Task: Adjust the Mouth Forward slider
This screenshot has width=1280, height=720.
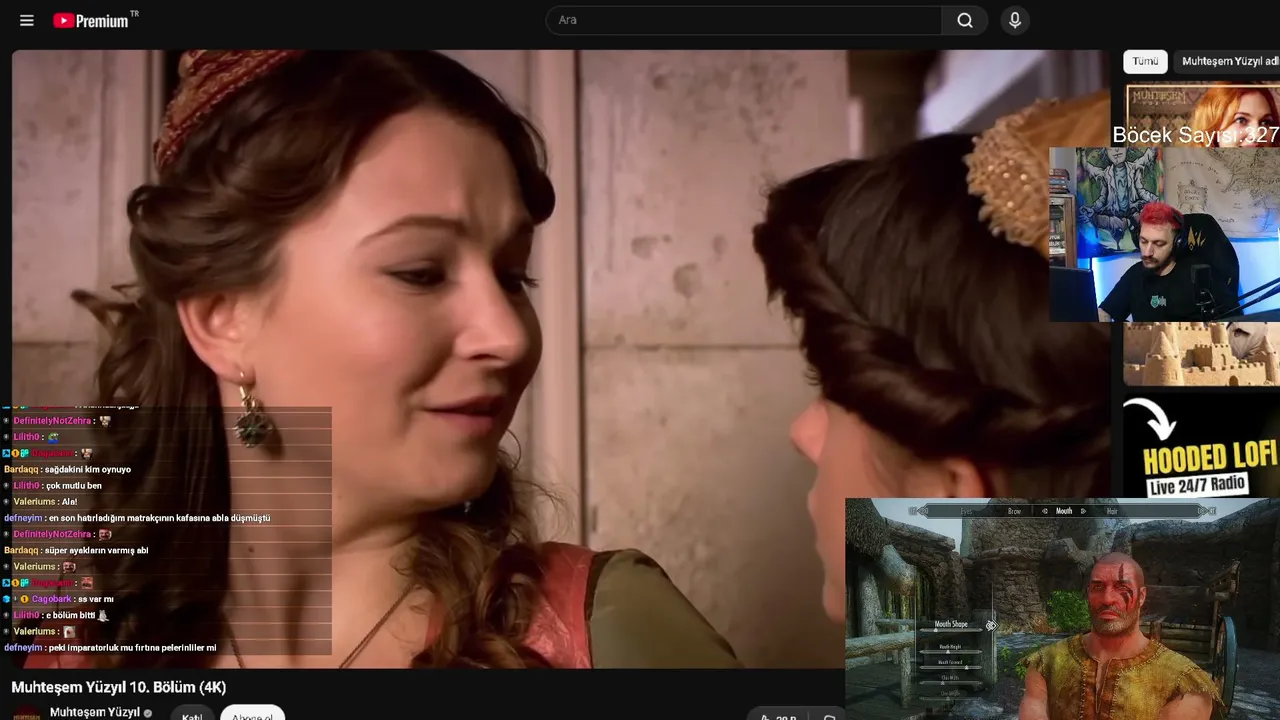Action: [x=950, y=669]
